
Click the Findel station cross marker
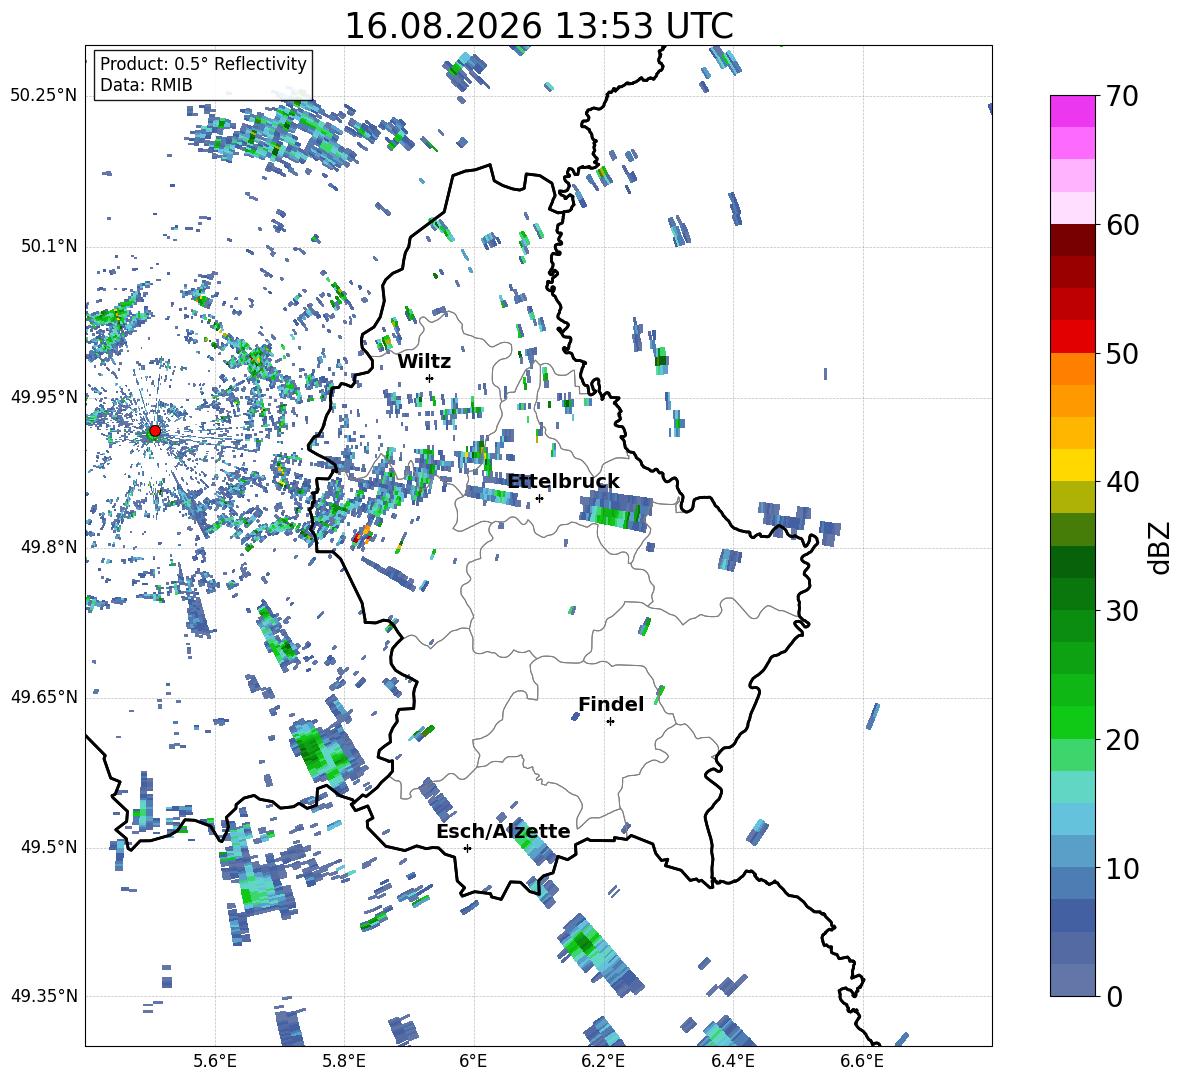click(610, 722)
